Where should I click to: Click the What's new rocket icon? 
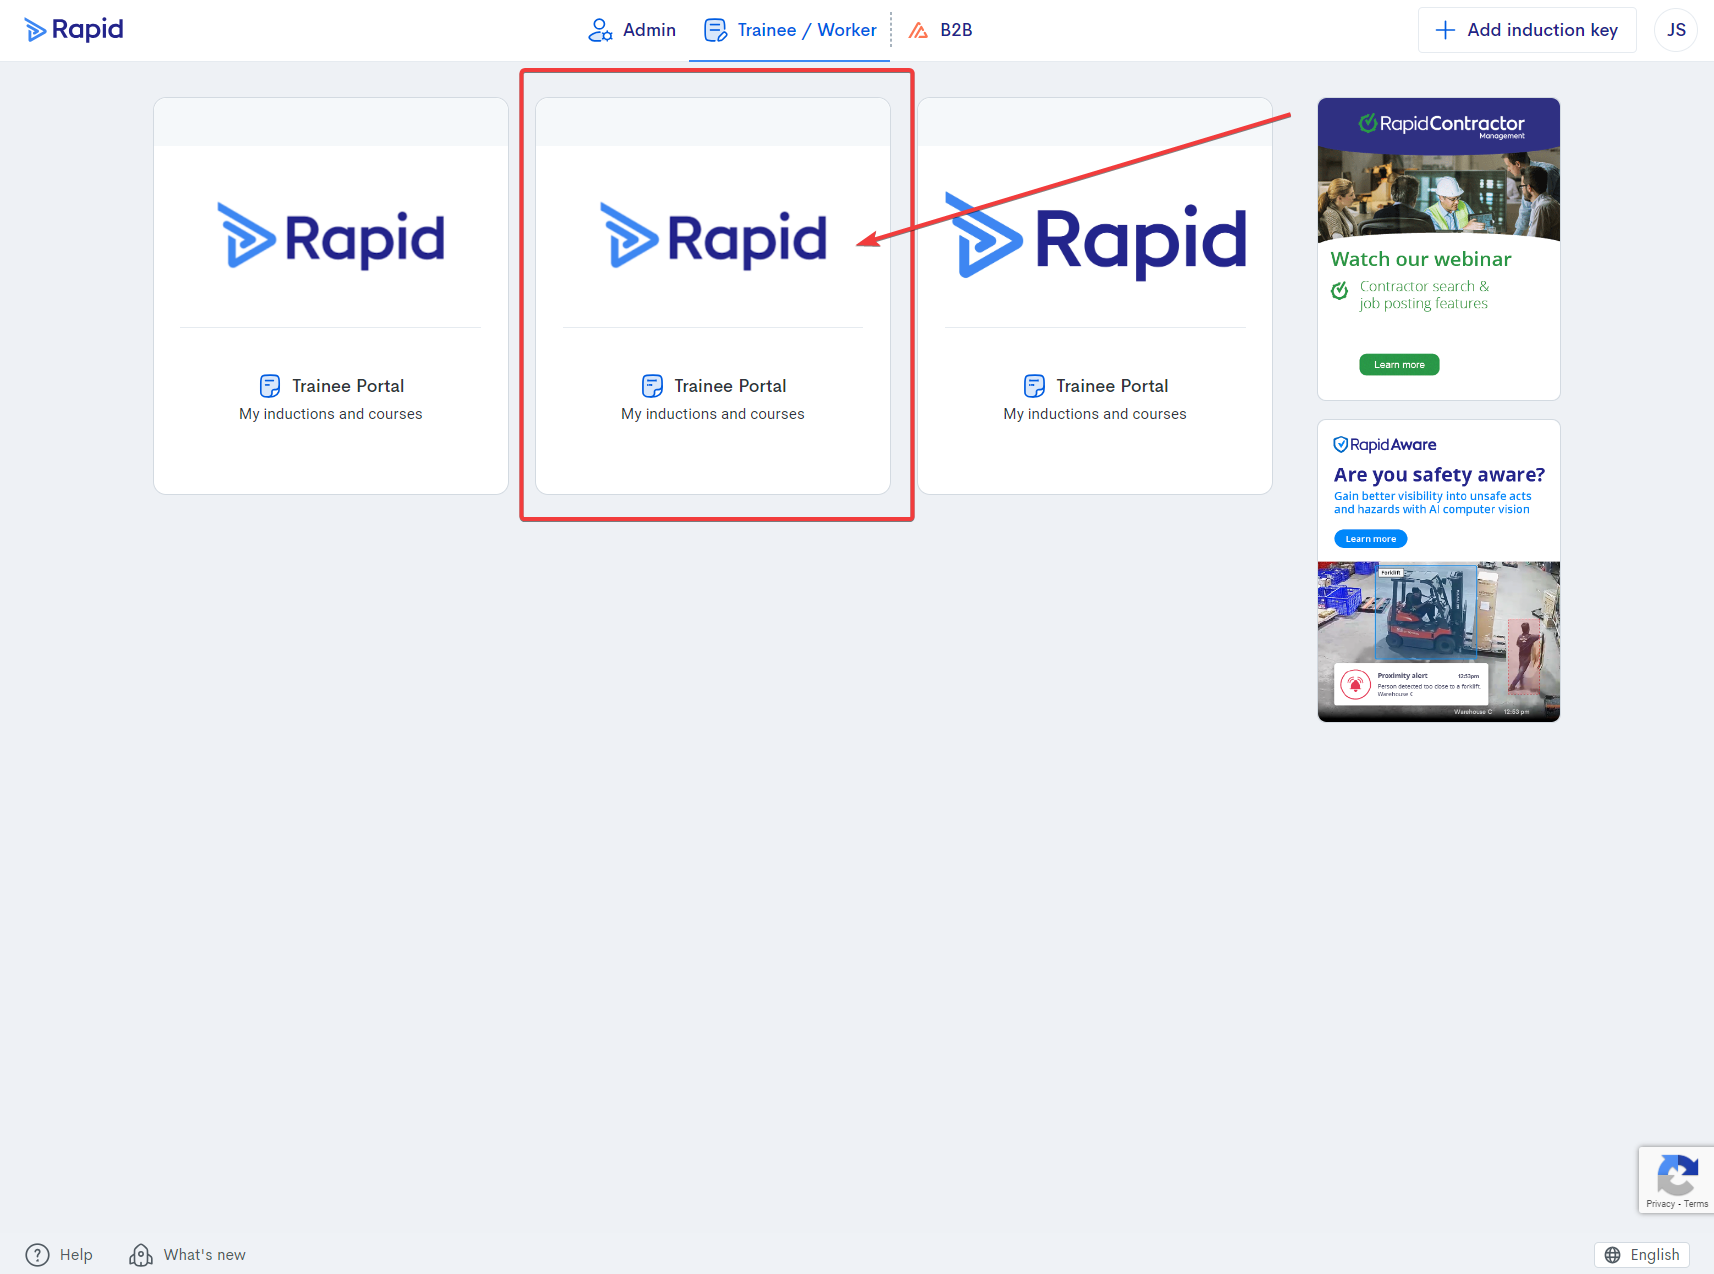coord(141,1255)
